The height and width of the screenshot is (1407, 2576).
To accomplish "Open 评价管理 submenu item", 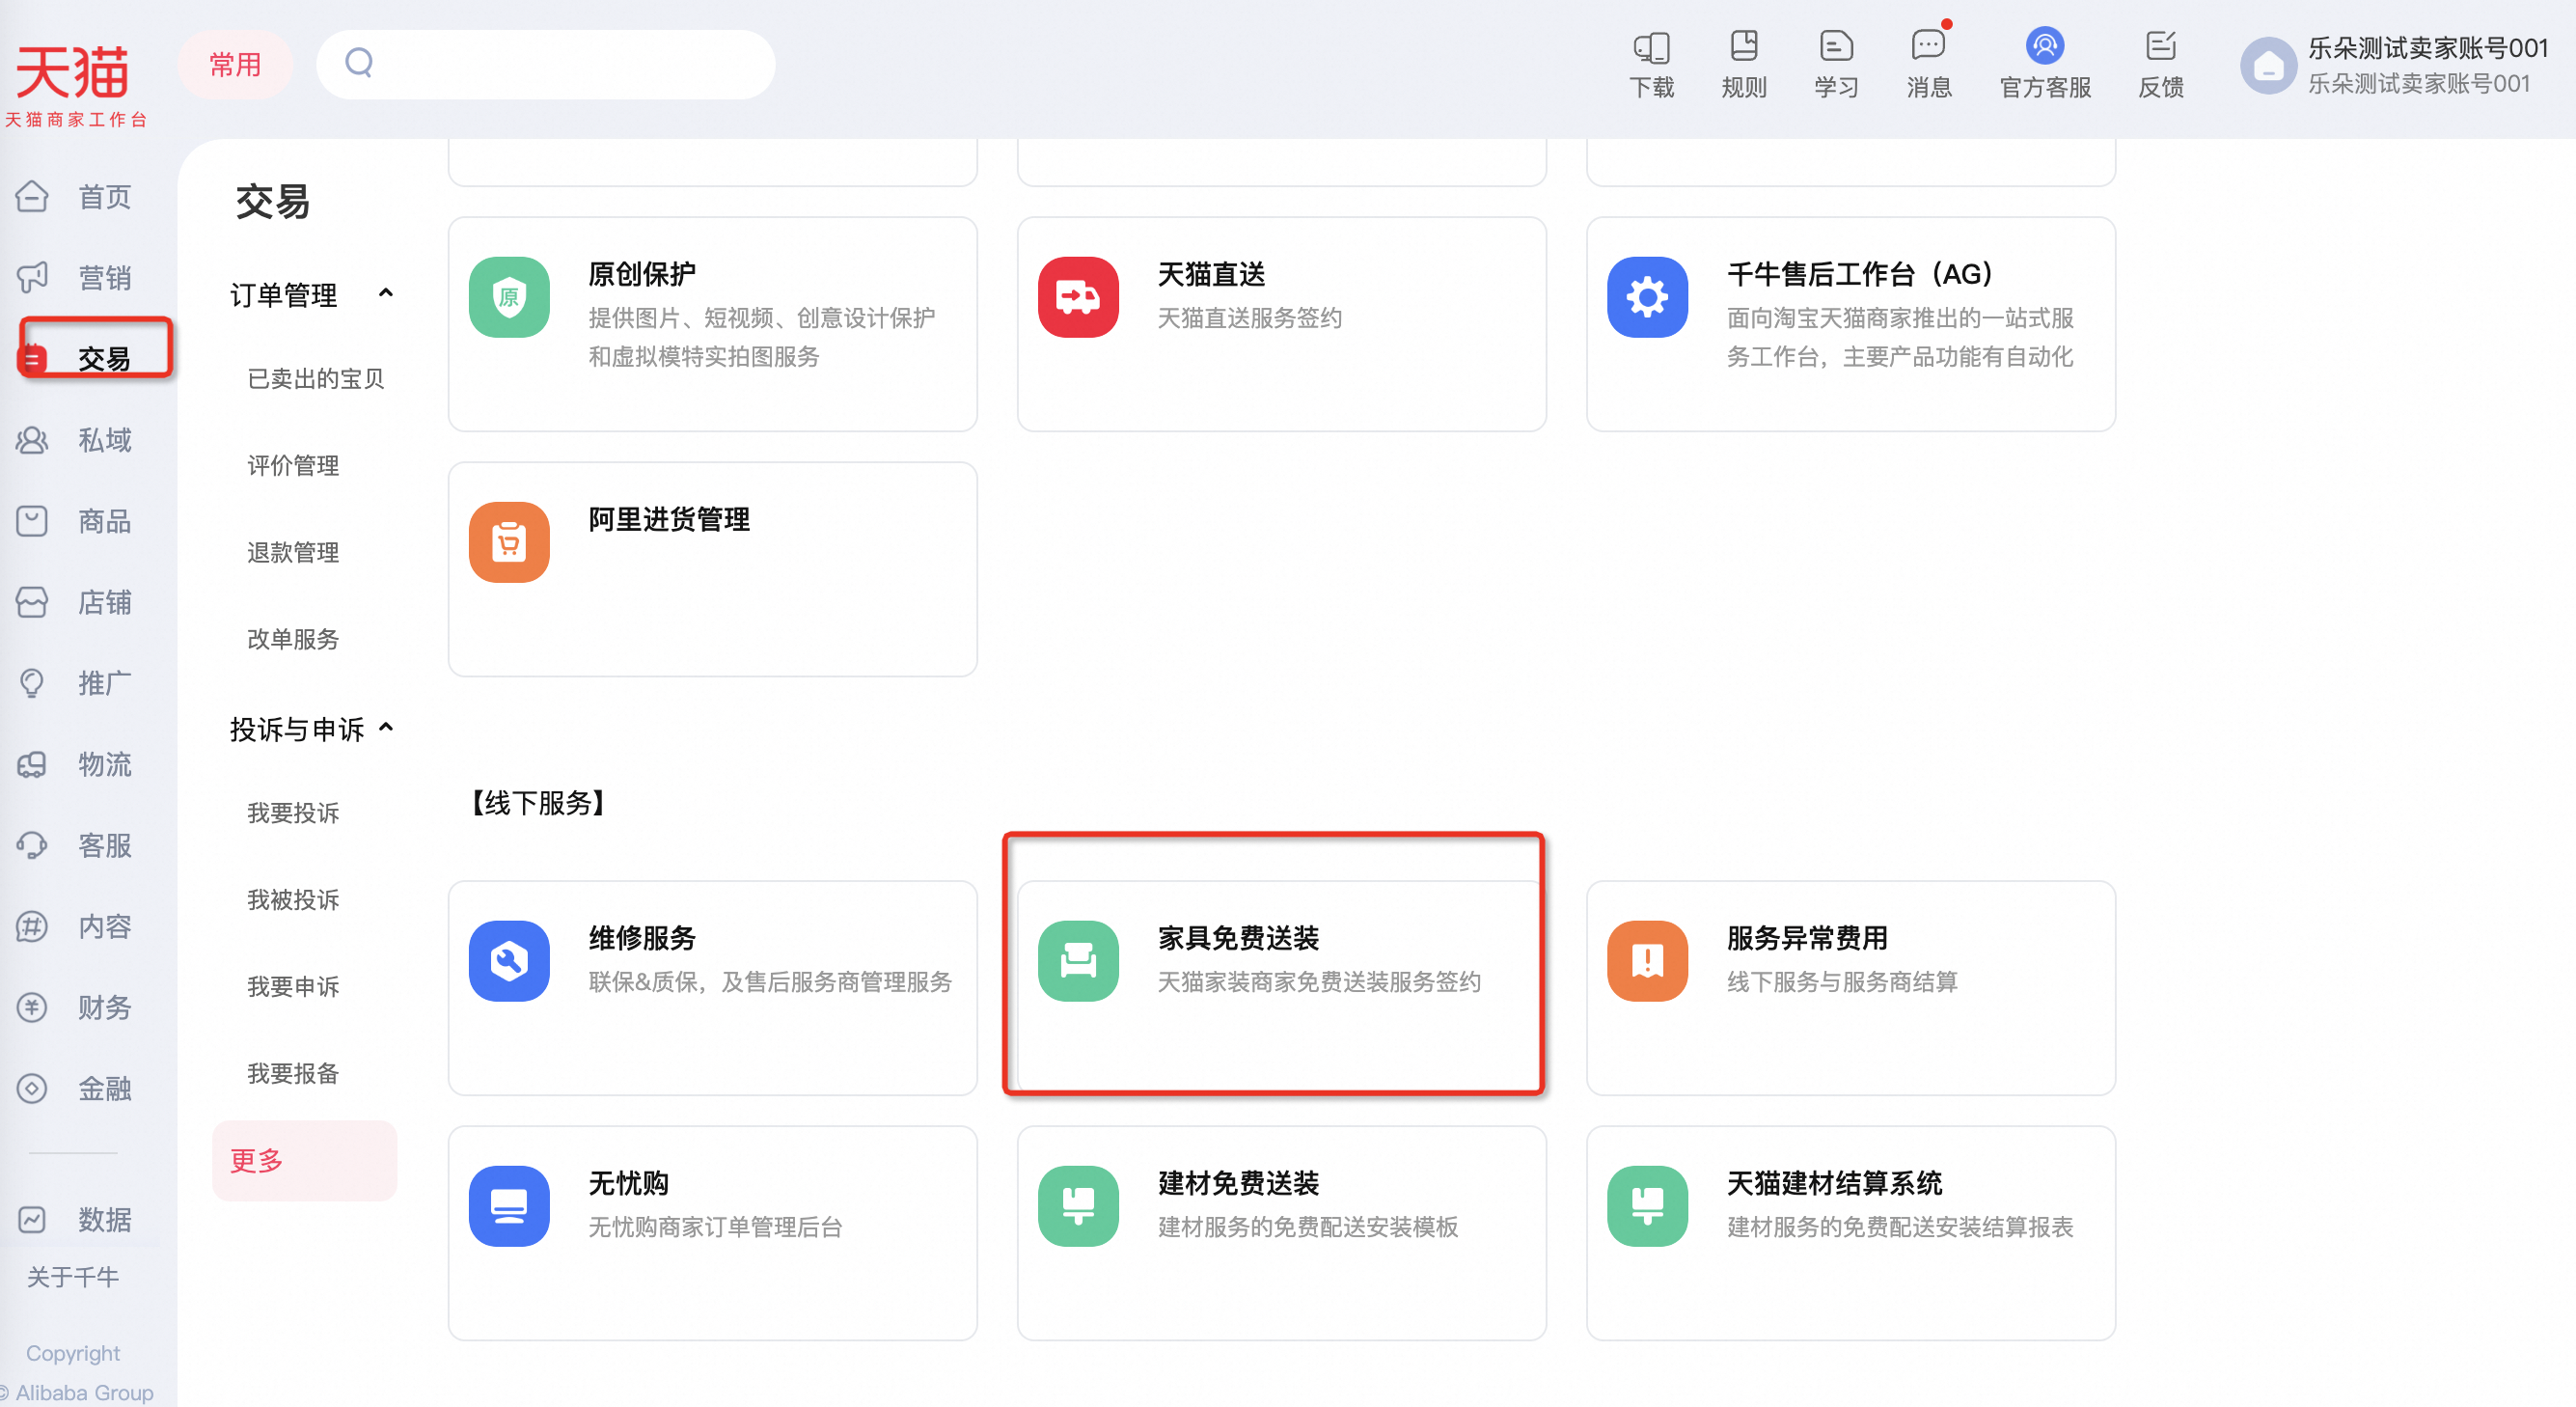I will 293,466.
